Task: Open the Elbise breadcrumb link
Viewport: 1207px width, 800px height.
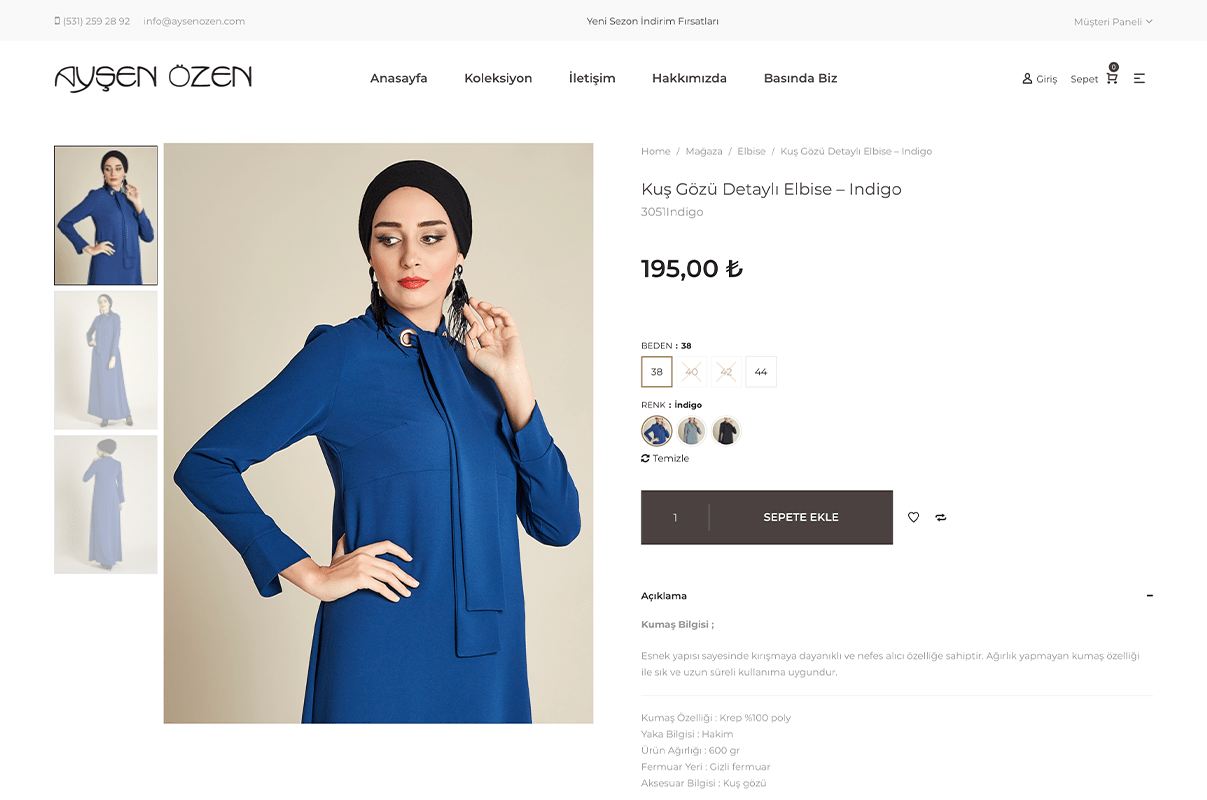Action: click(x=751, y=151)
